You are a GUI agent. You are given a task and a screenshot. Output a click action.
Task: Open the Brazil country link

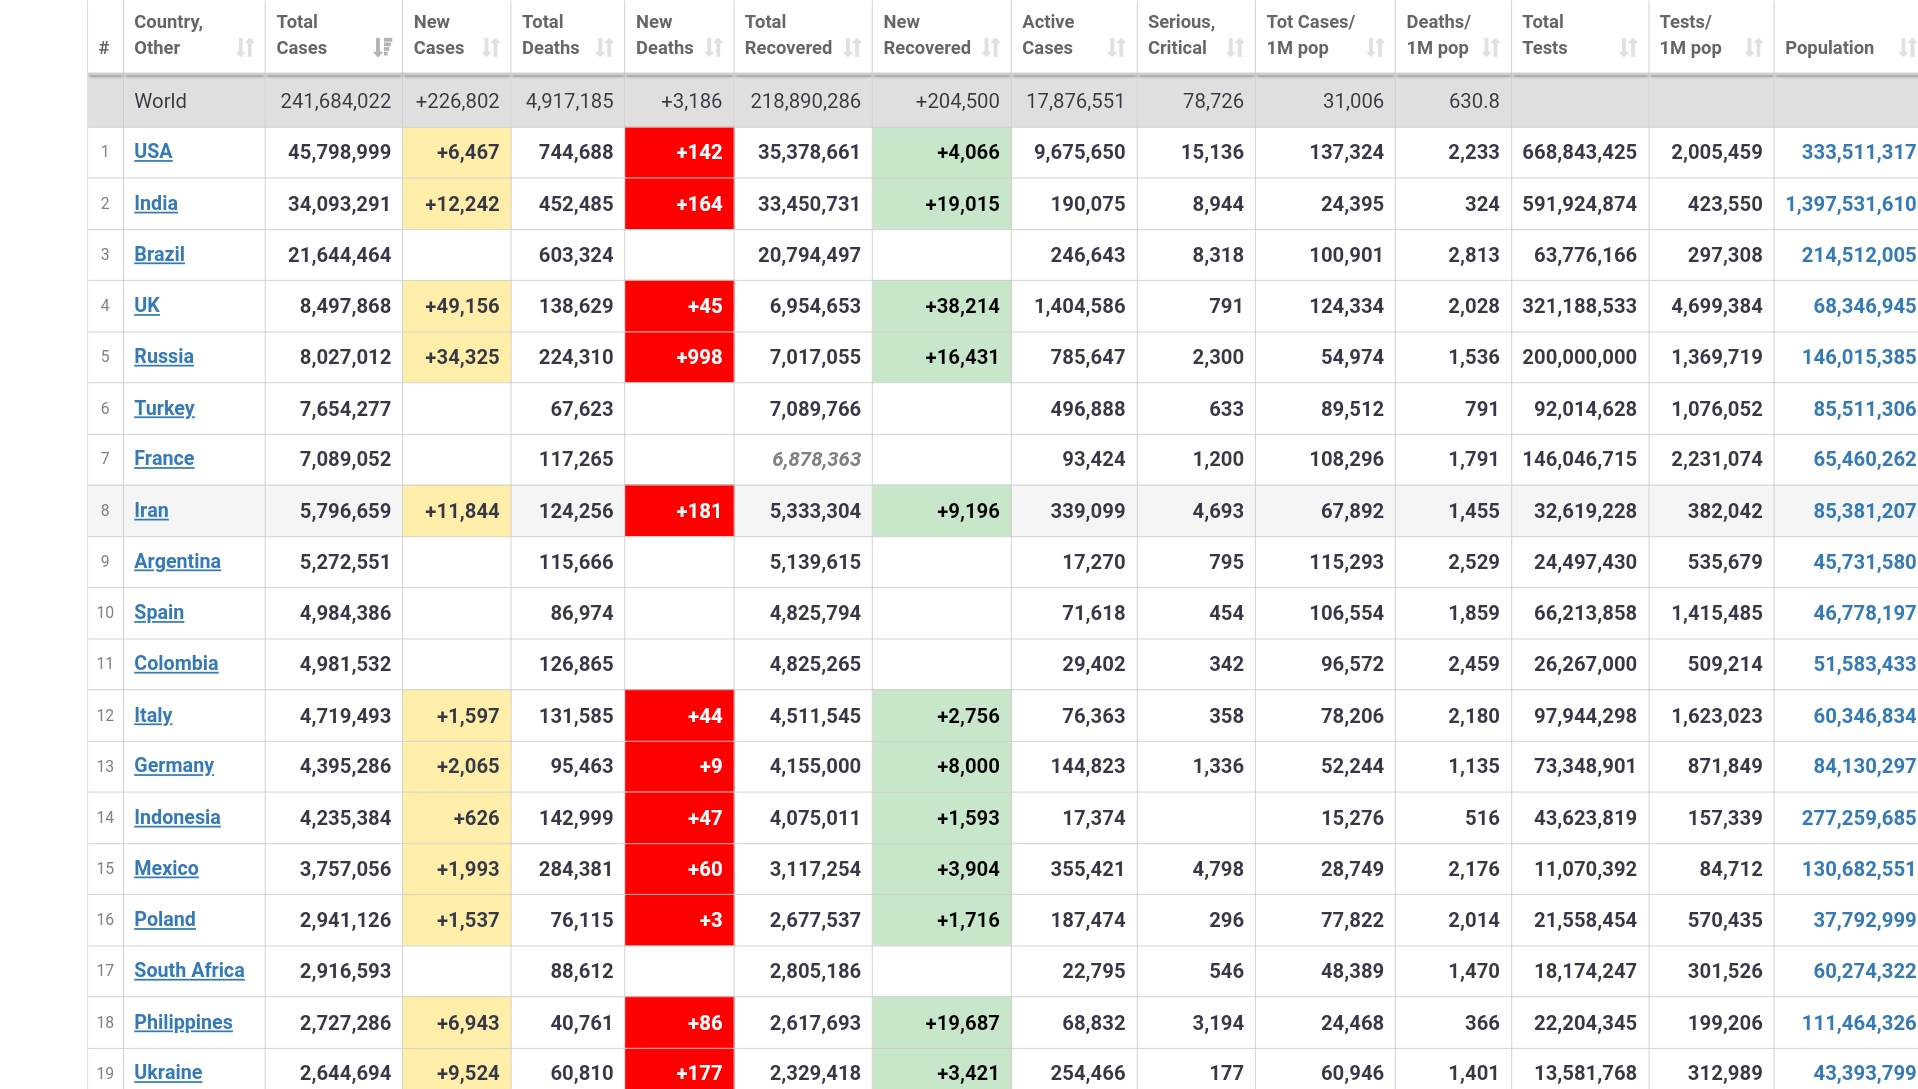tap(159, 254)
